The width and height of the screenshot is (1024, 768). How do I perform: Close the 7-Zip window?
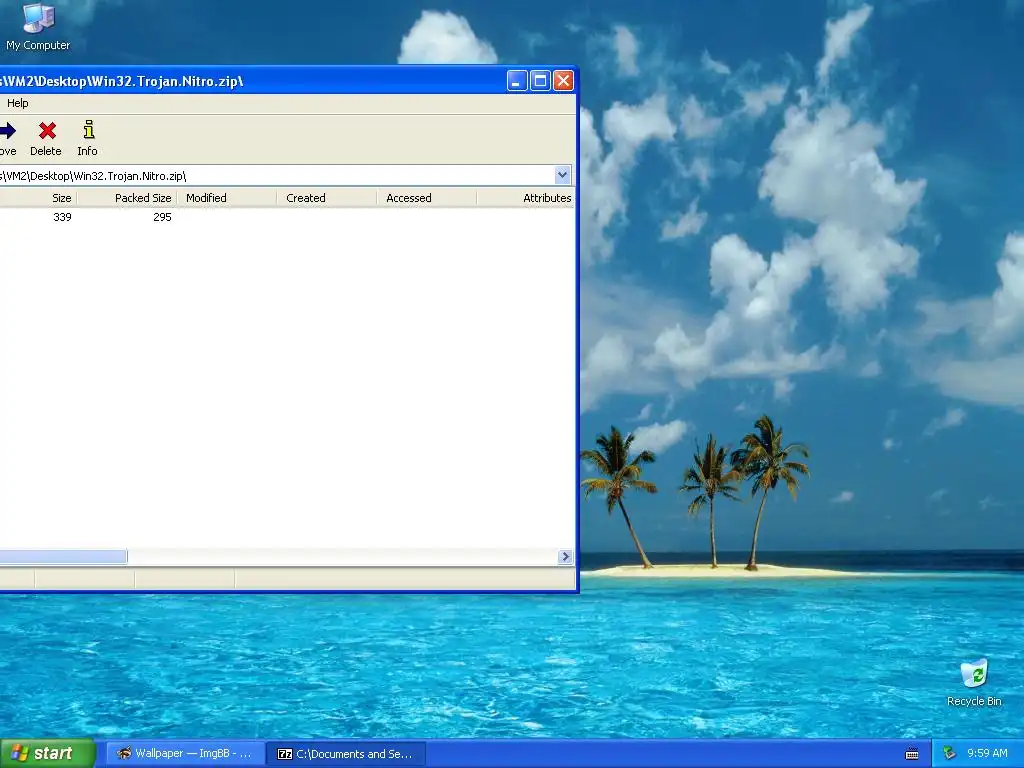point(563,81)
